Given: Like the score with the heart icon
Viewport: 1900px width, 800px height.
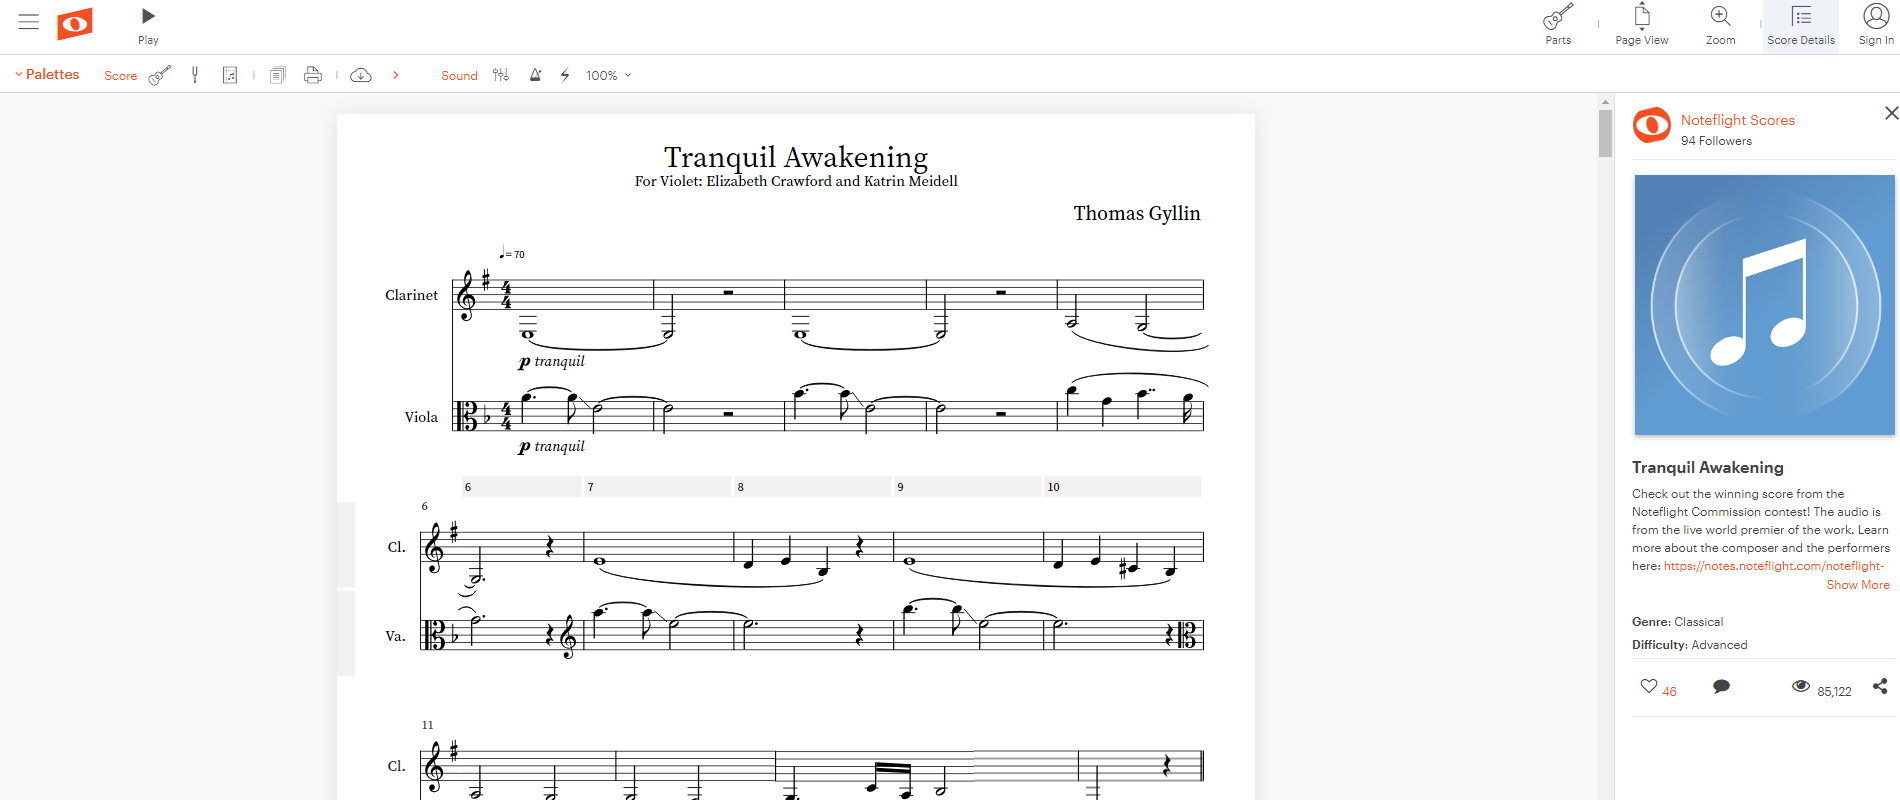Looking at the screenshot, I should point(1649,686).
